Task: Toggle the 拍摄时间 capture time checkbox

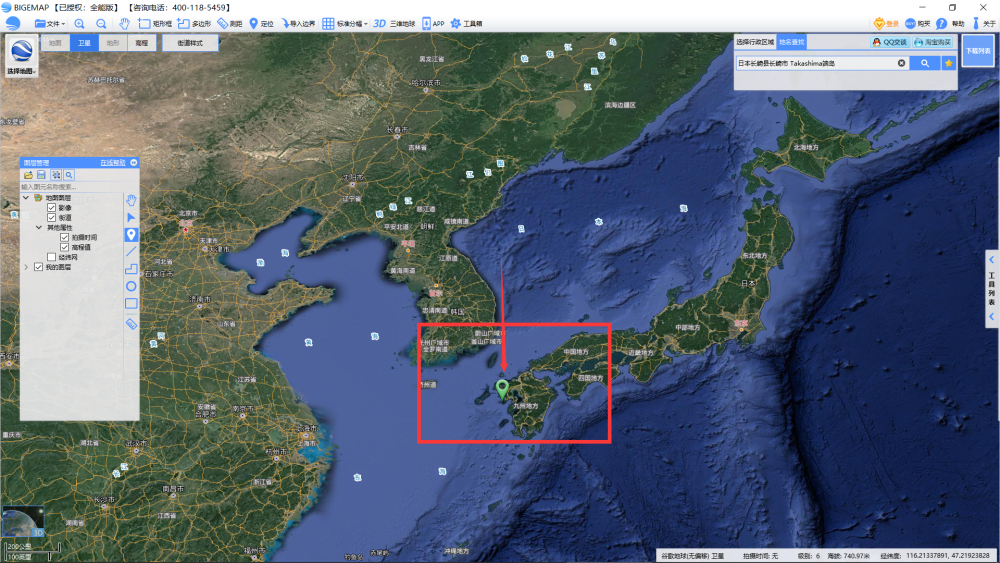Action: 64,237
